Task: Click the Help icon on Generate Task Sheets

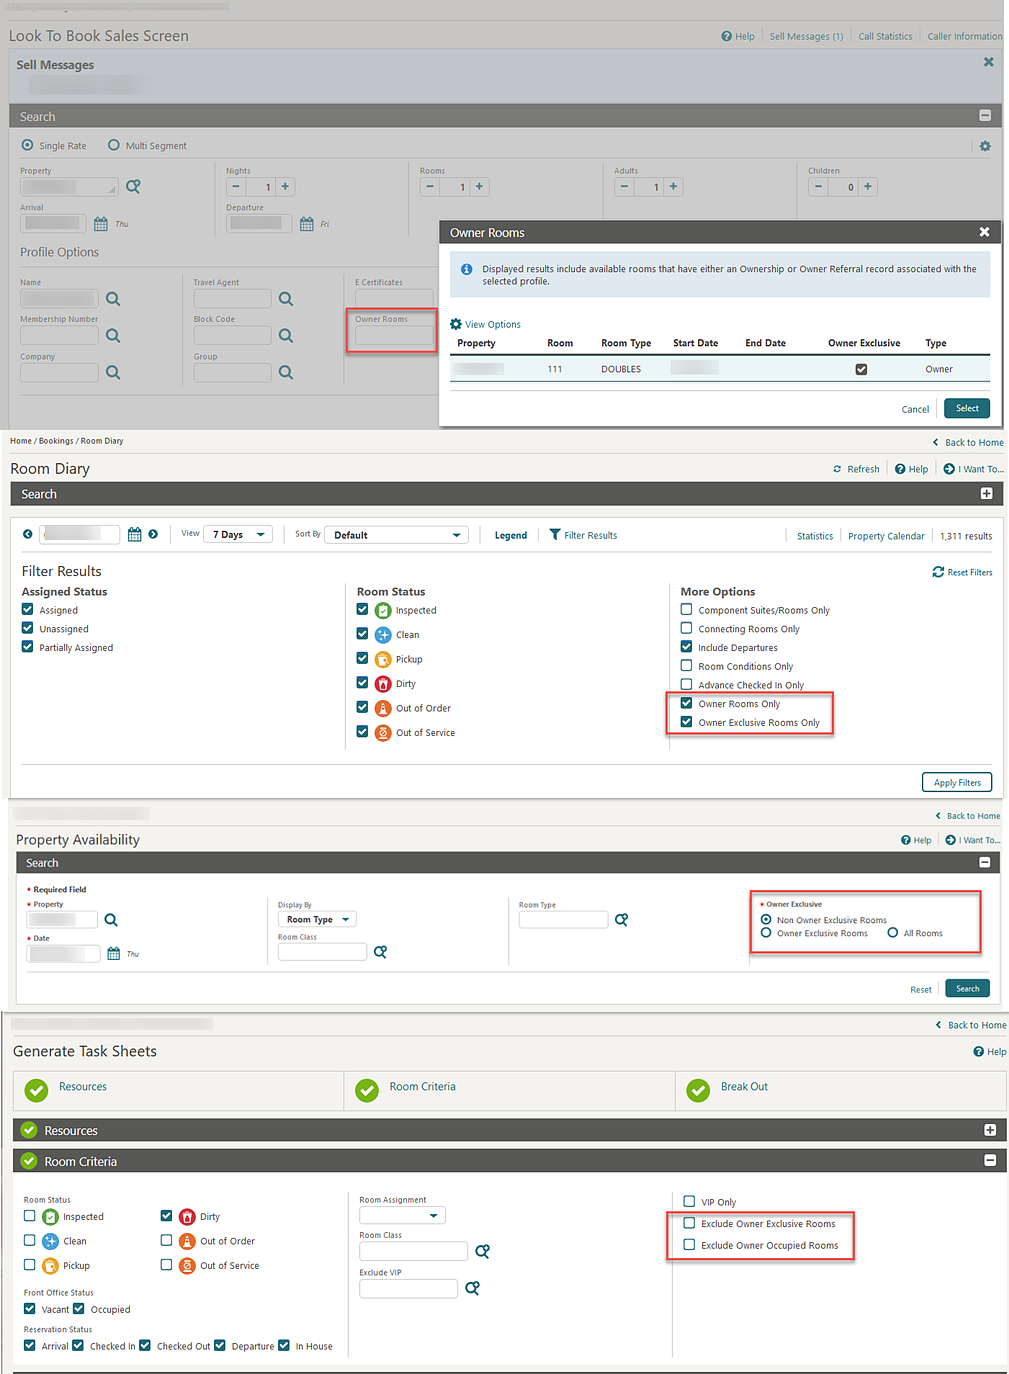Action: pos(977,1051)
